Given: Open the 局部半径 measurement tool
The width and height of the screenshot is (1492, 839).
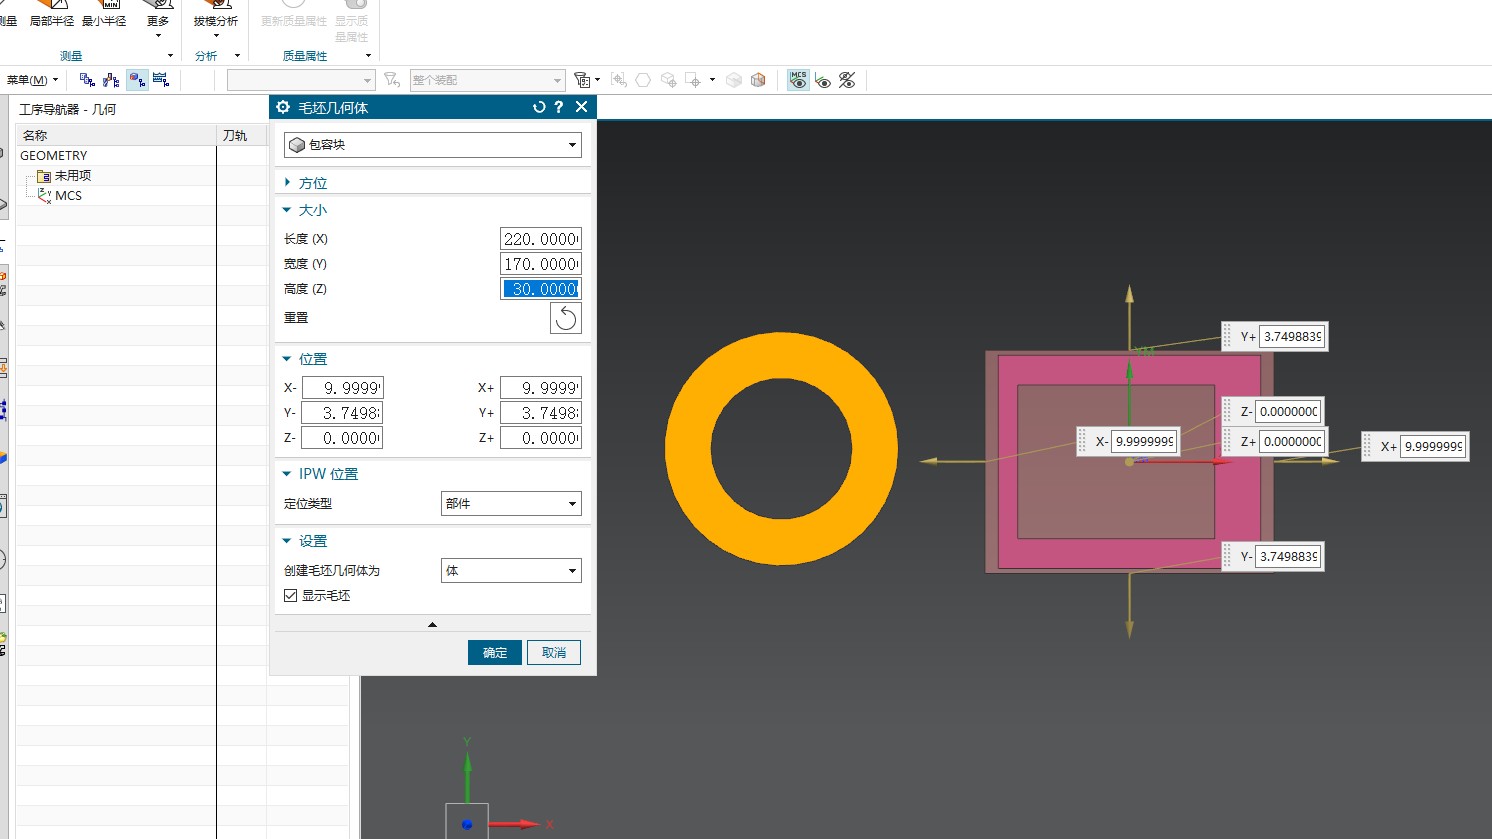Looking at the screenshot, I should pos(52,14).
